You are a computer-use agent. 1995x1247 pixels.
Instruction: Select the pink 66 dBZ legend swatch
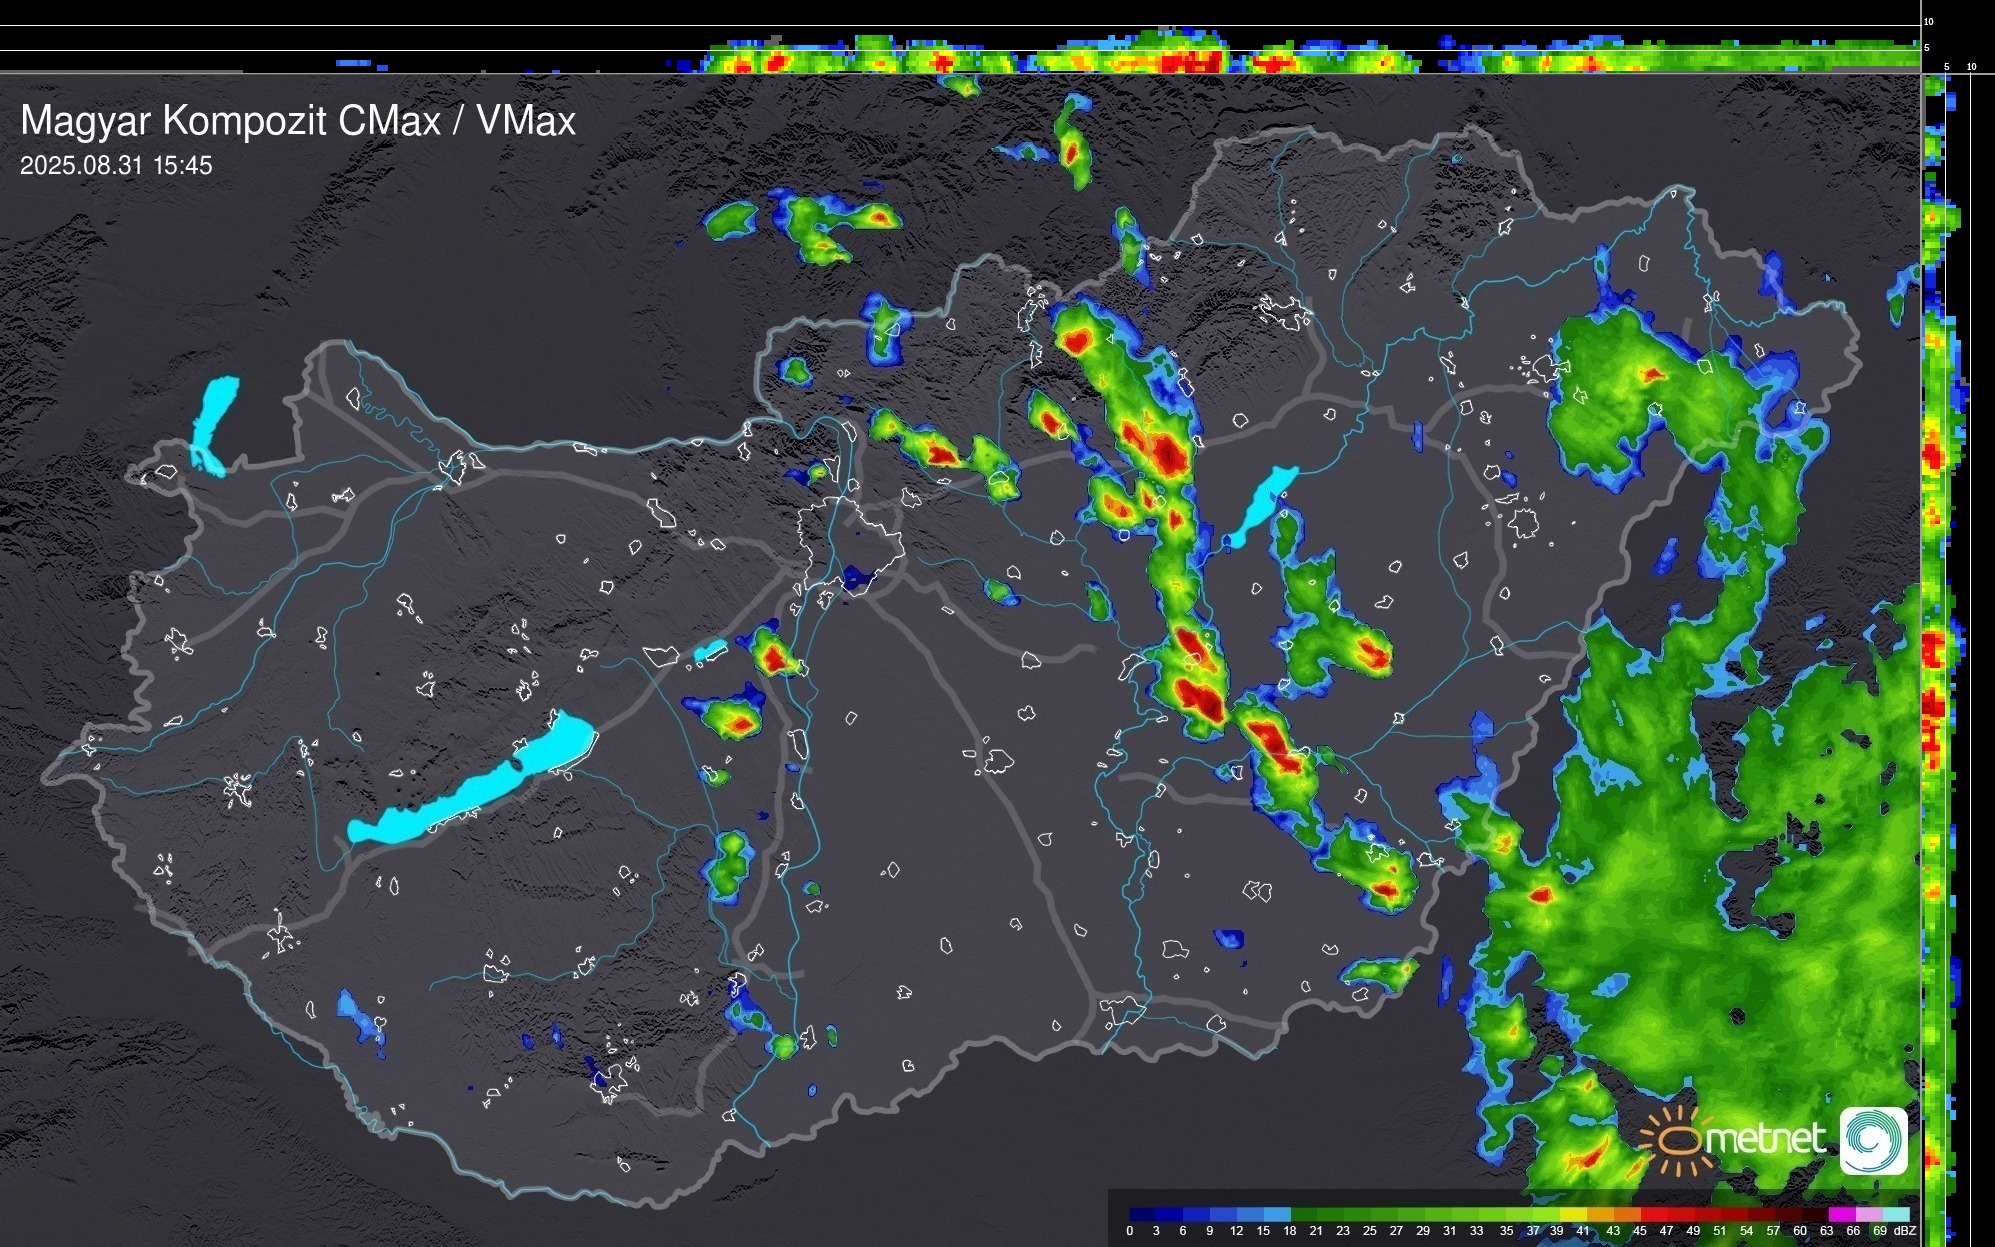point(1868,1214)
